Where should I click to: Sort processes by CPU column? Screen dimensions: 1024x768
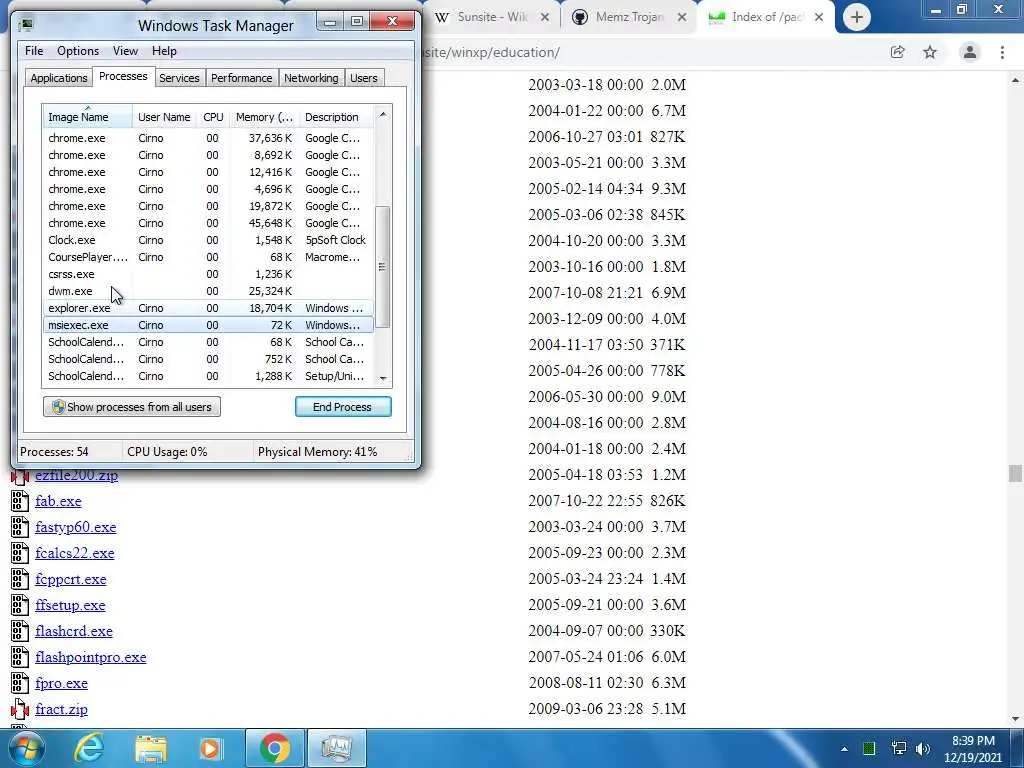(x=213, y=117)
